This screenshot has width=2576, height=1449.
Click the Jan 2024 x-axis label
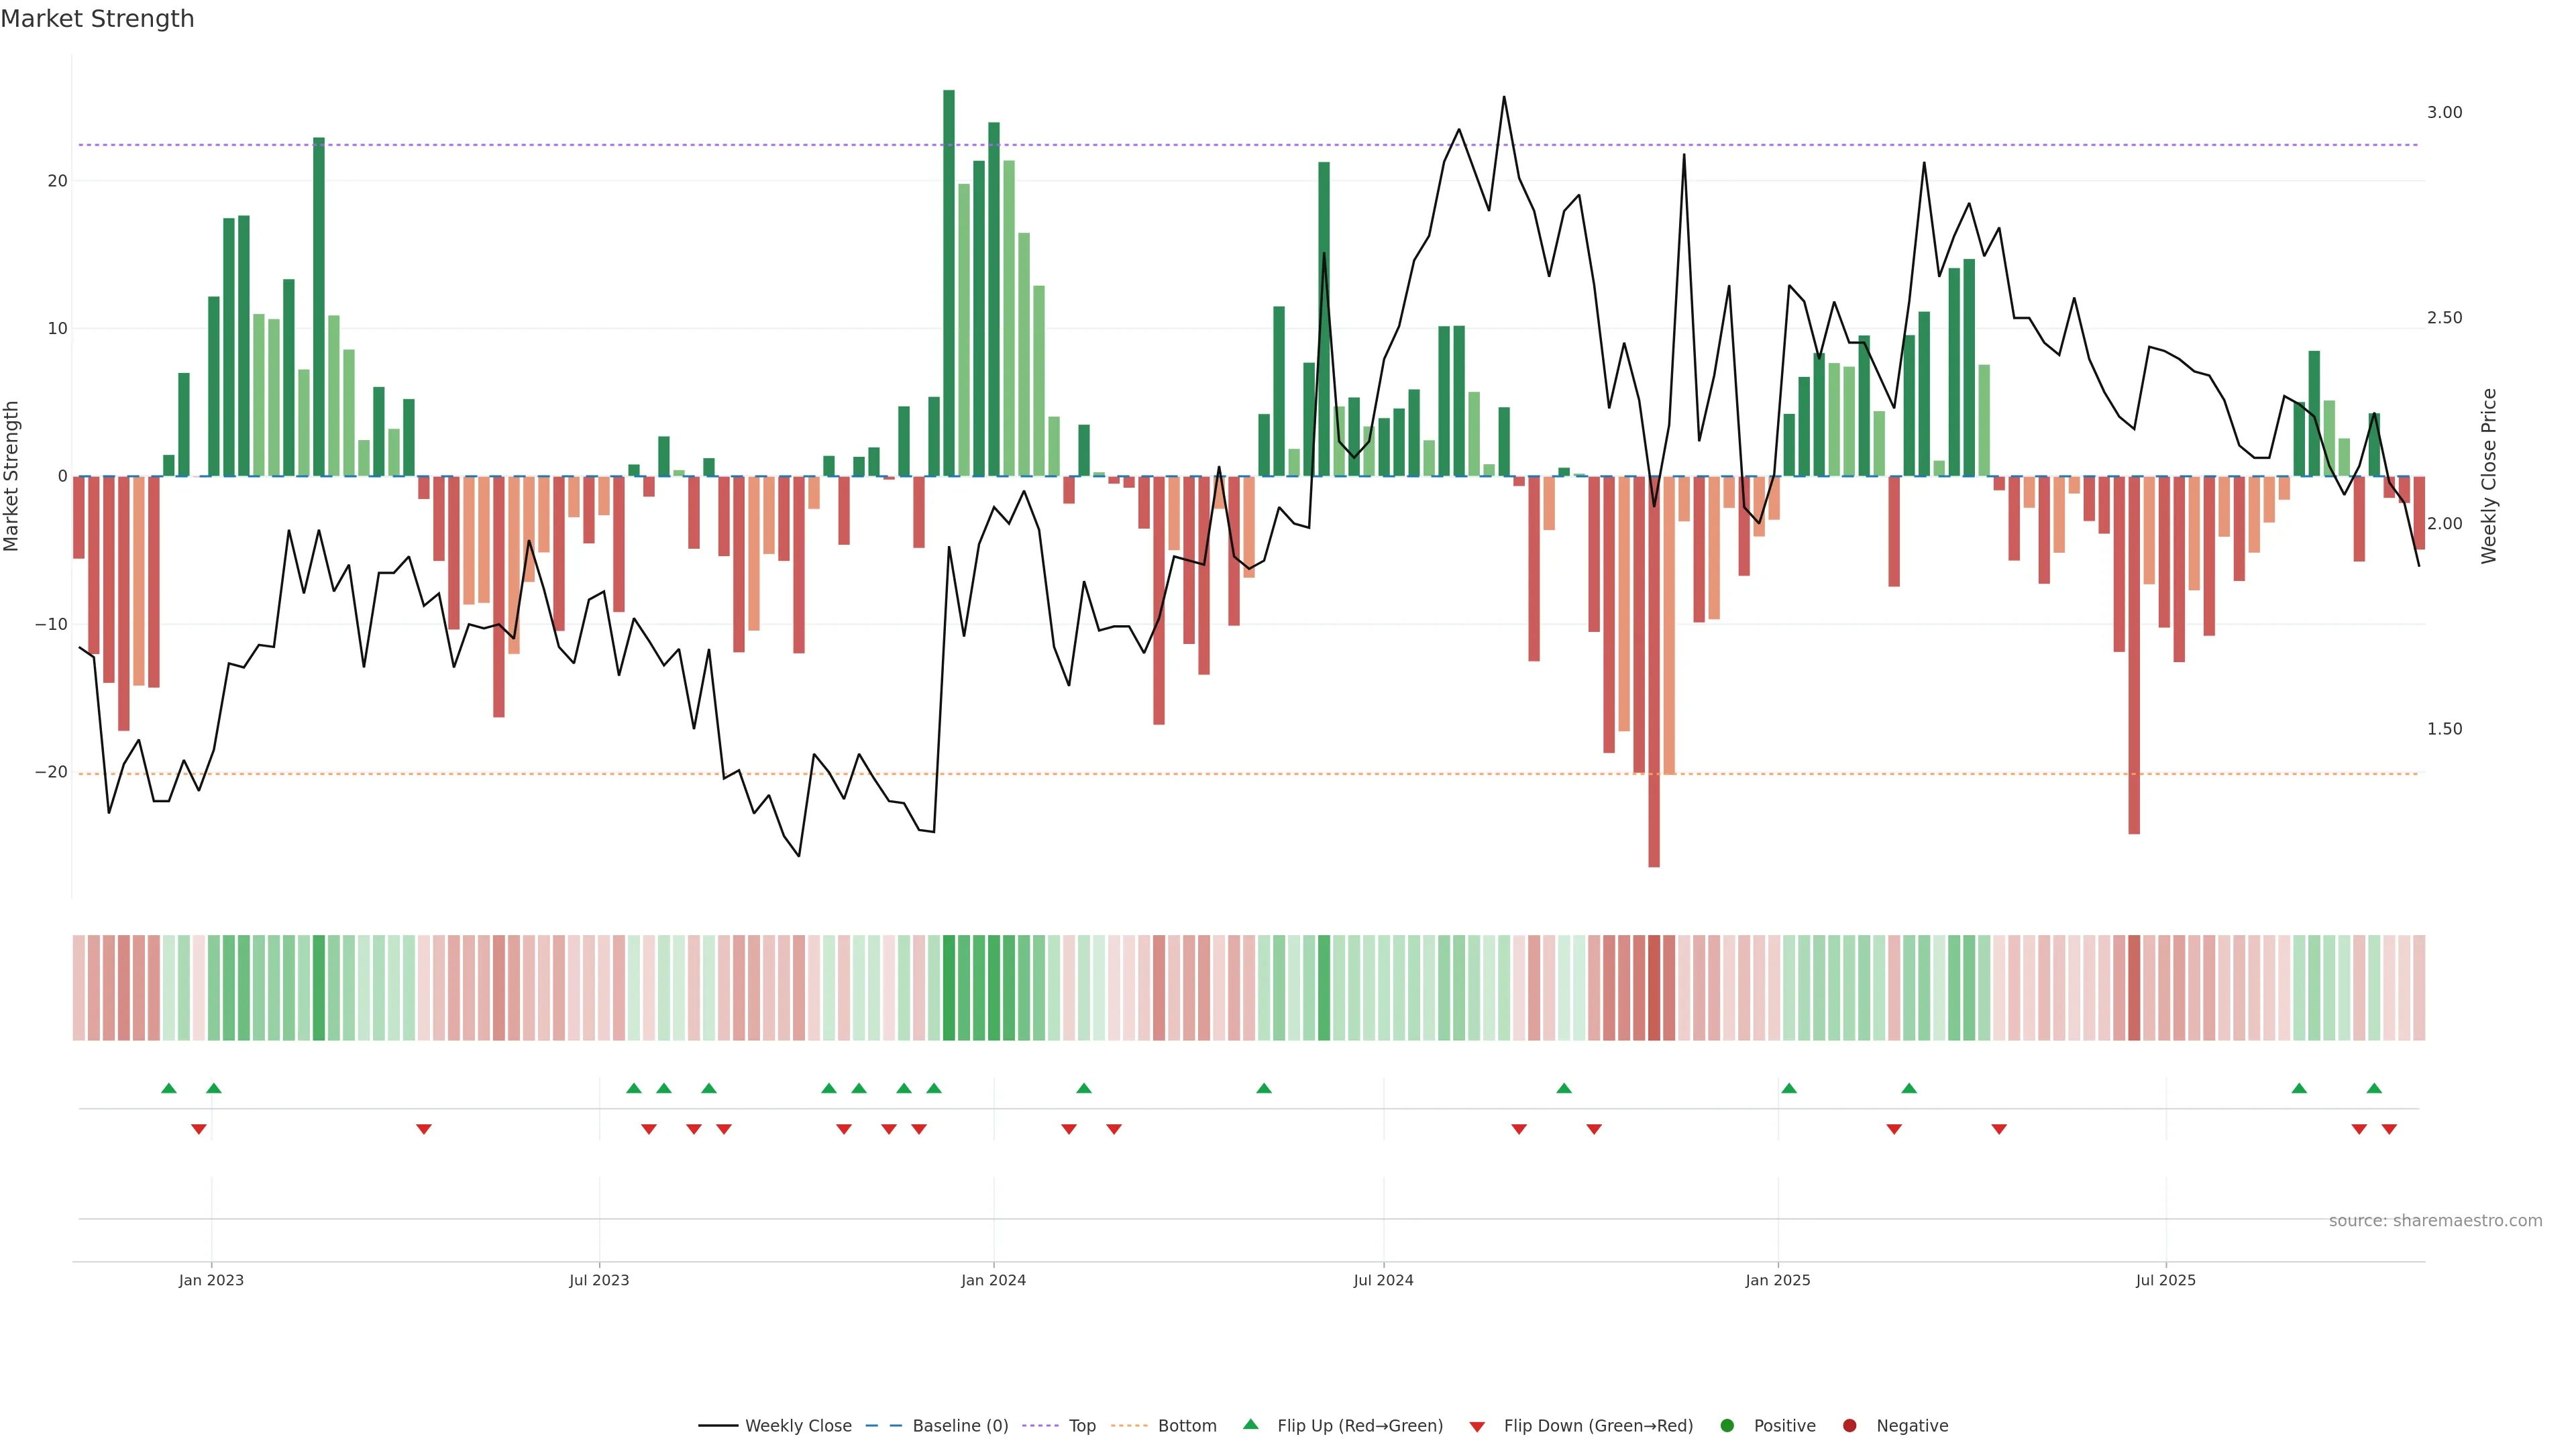coord(993,1280)
